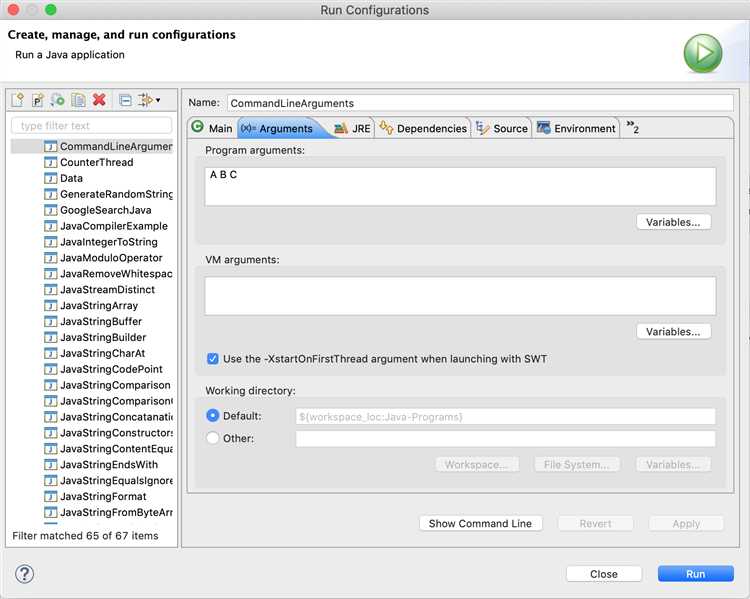The height and width of the screenshot is (599, 750).
Task: Click the icon beside JavaStringBuffer
Action: pos(51,322)
